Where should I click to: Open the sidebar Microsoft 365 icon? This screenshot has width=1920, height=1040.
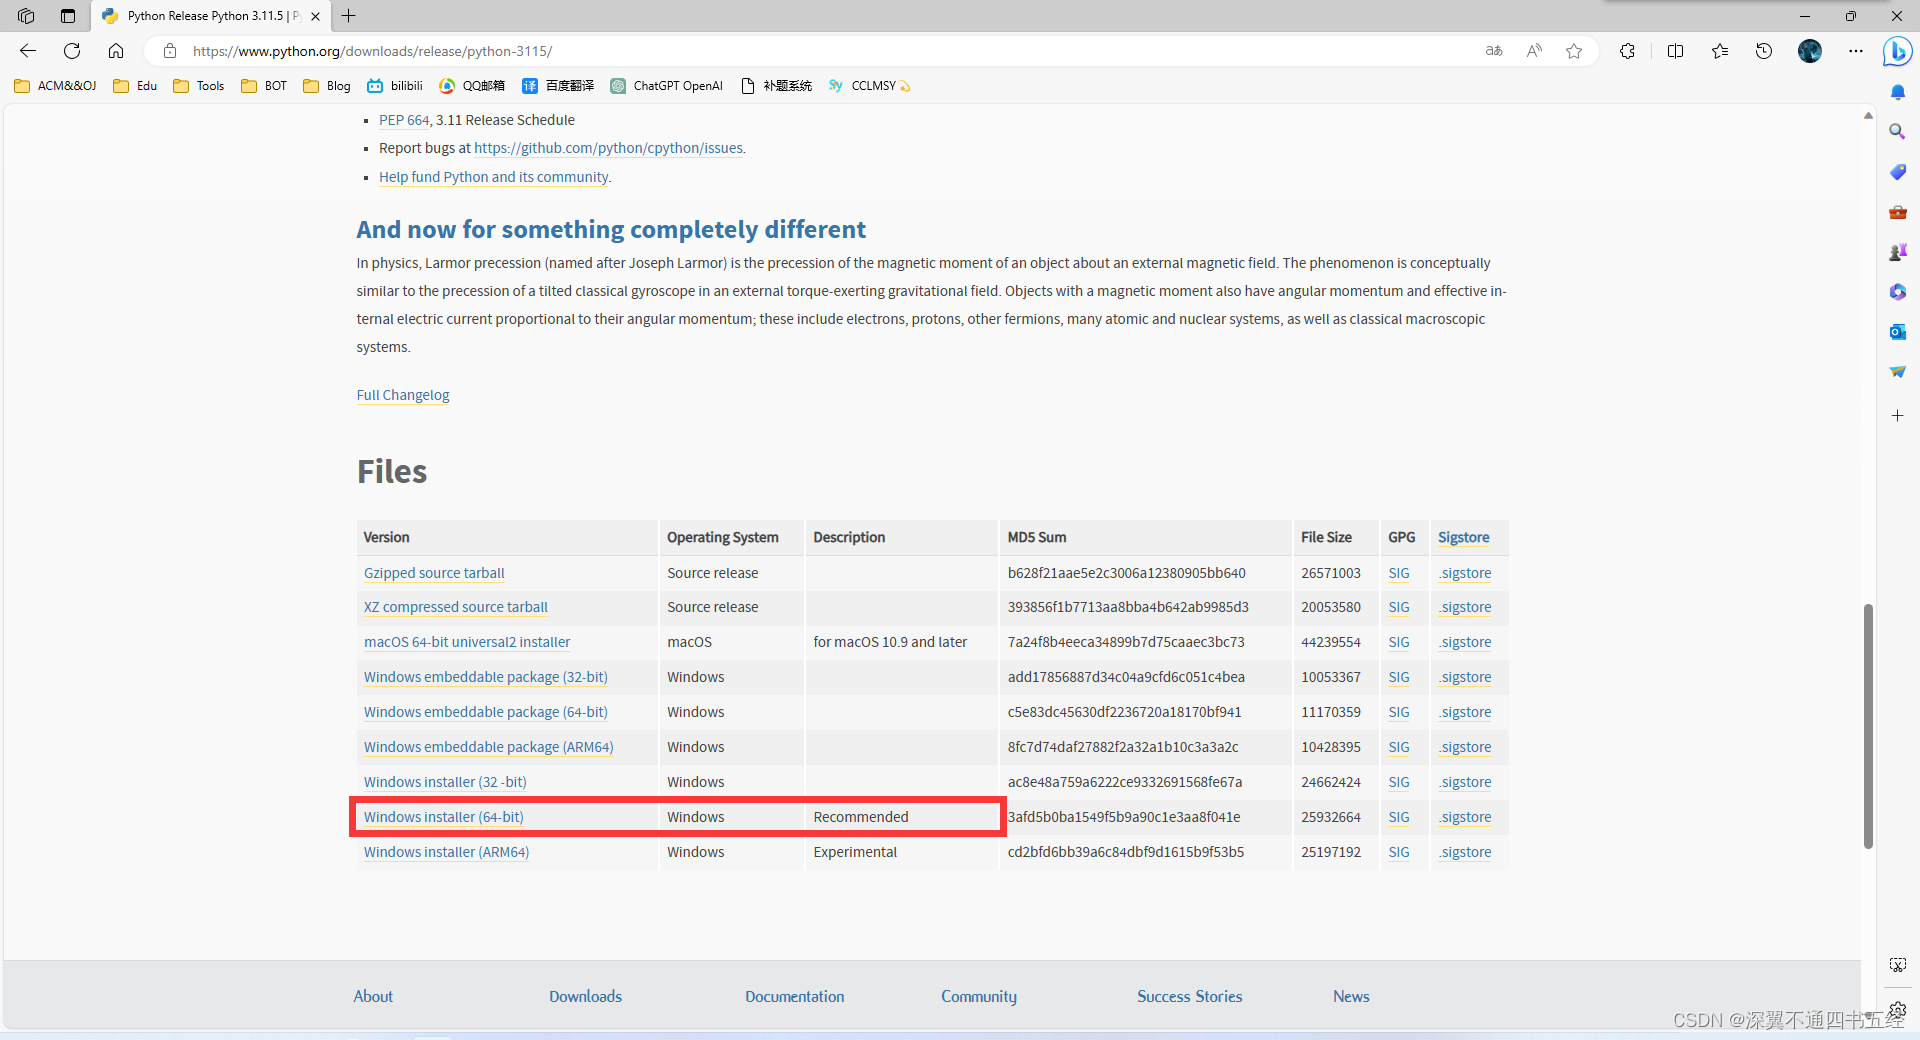tap(1897, 292)
